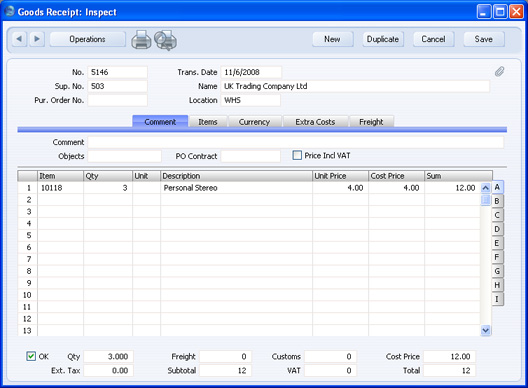Maximize the Goods Receipt window
The height and width of the screenshot is (388, 528).
500,12
